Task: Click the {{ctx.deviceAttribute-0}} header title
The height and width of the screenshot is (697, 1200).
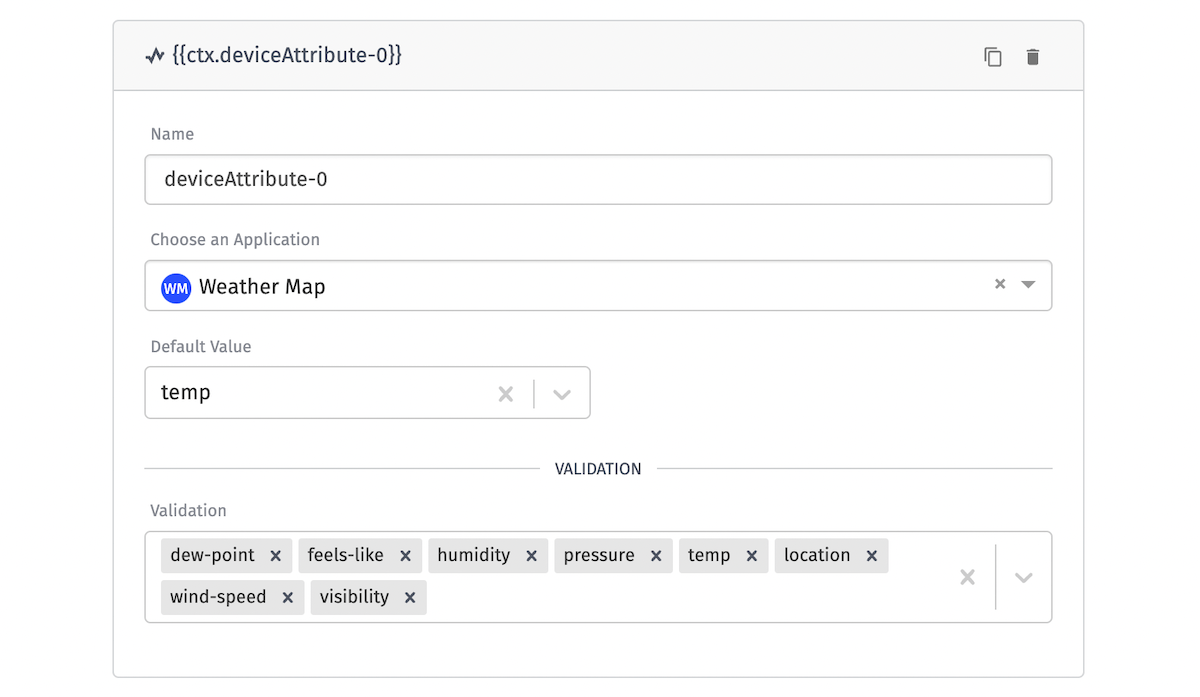Action: tap(287, 56)
